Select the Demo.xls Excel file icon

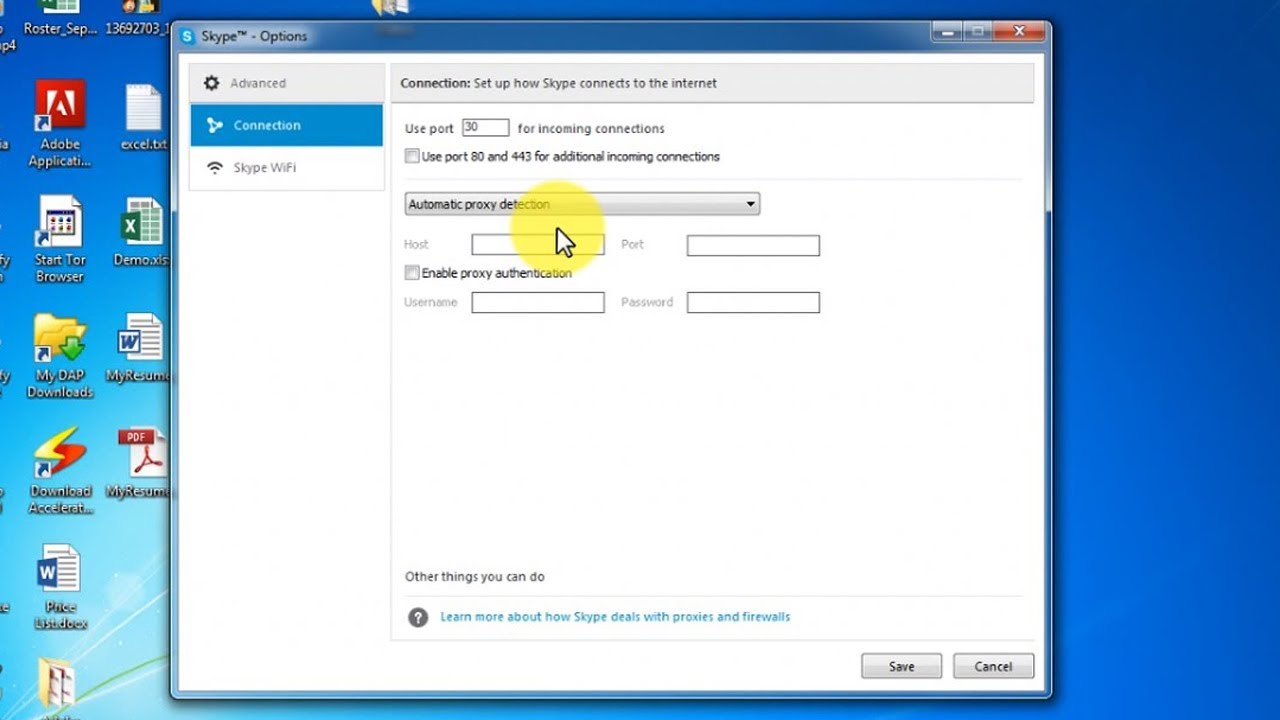143,233
